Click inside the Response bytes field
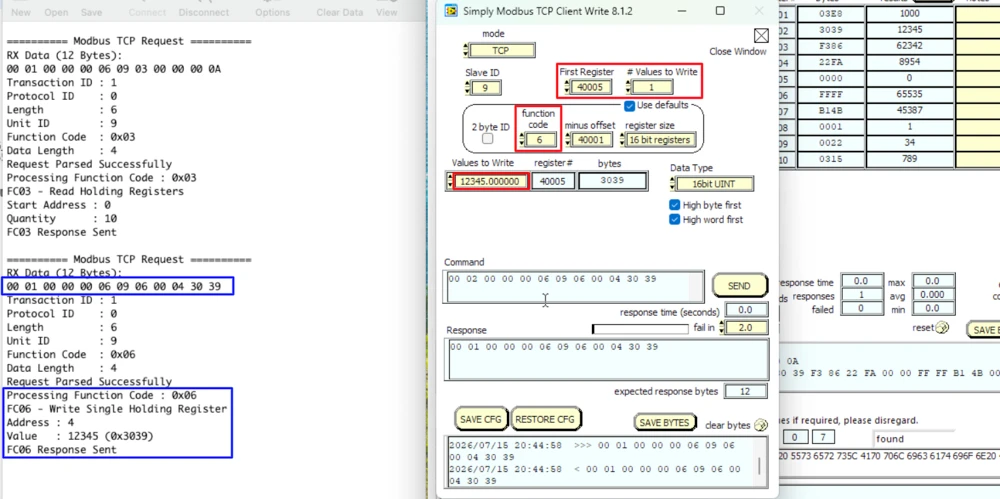Screen dimensions: 1000x499 point(609,361)
